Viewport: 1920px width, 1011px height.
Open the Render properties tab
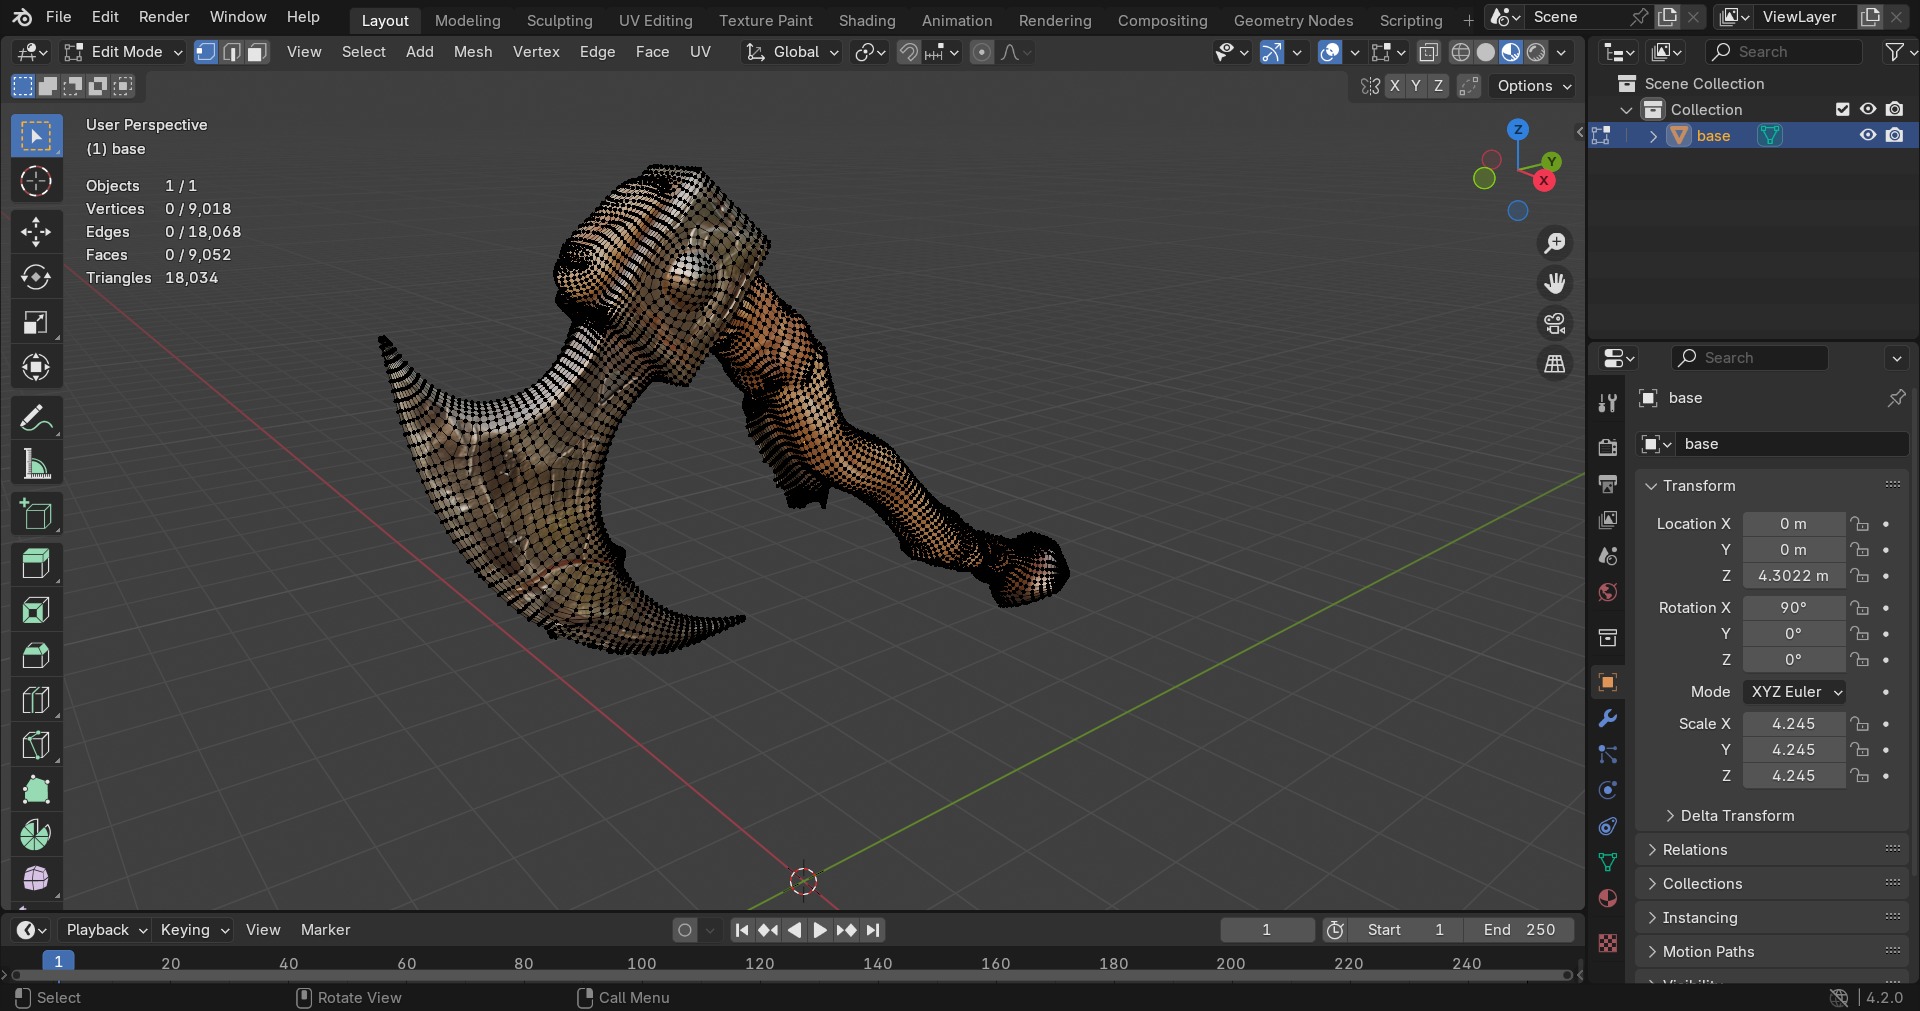1608,447
